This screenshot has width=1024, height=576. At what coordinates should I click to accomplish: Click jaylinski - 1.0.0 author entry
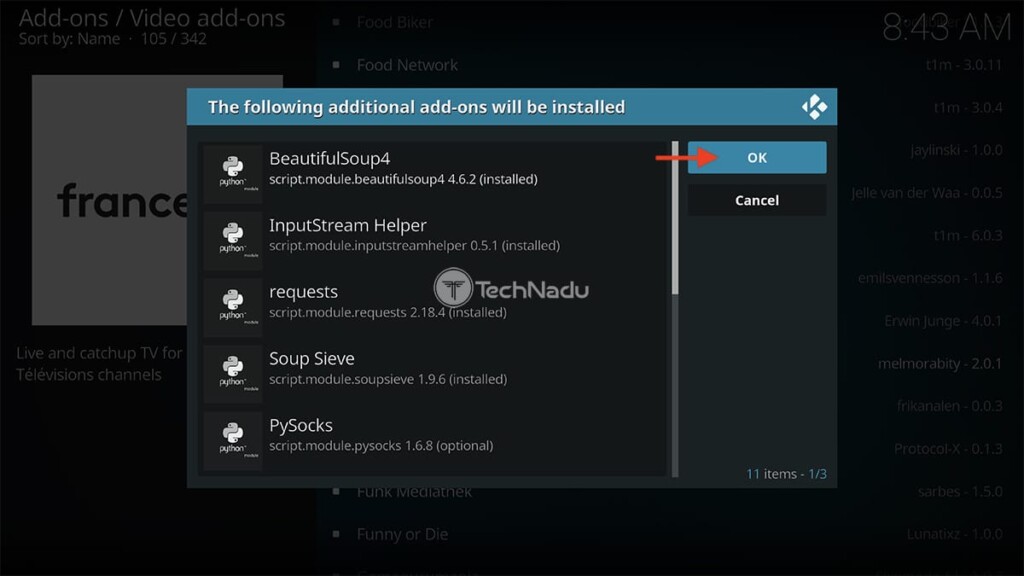pos(957,150)
